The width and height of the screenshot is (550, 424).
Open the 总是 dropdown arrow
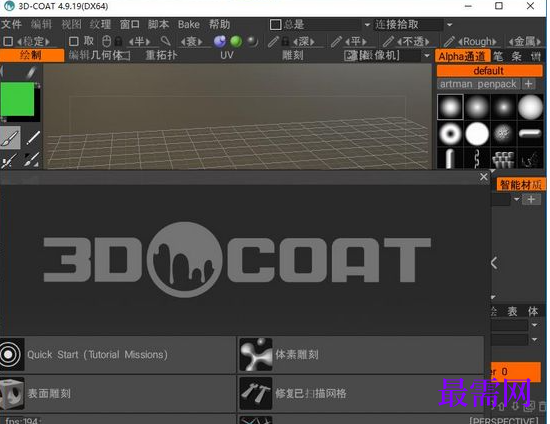click(367, 25)
